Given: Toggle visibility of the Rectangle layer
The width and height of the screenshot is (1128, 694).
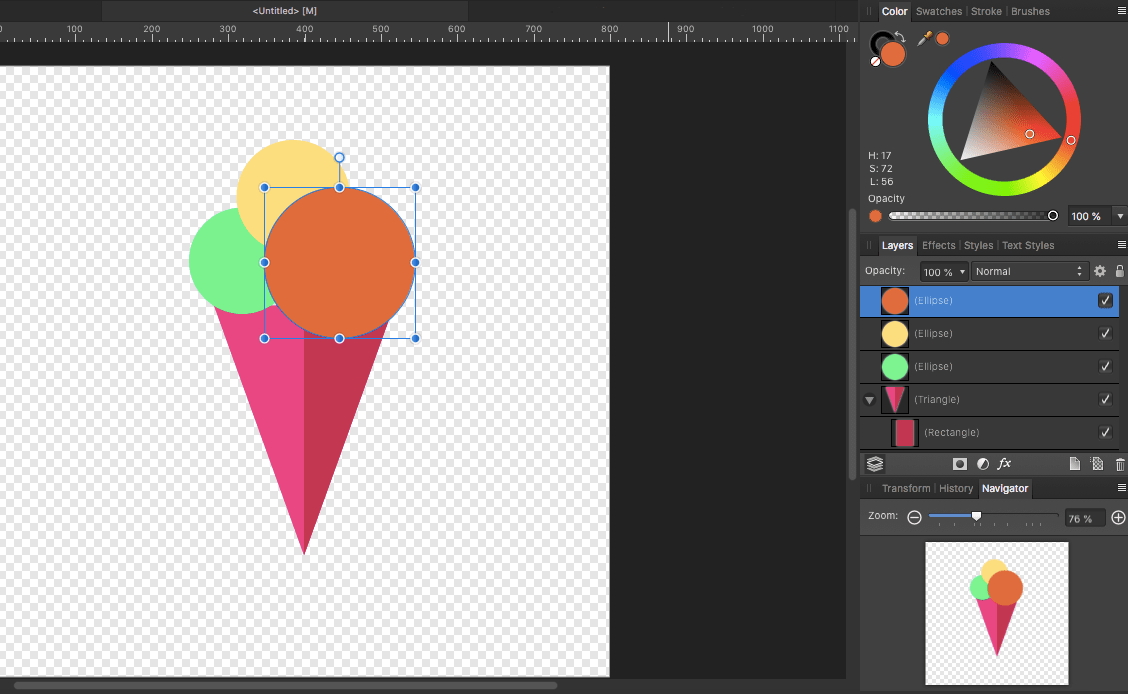Looking at the screenshot, I should (x=1105, y=432).
